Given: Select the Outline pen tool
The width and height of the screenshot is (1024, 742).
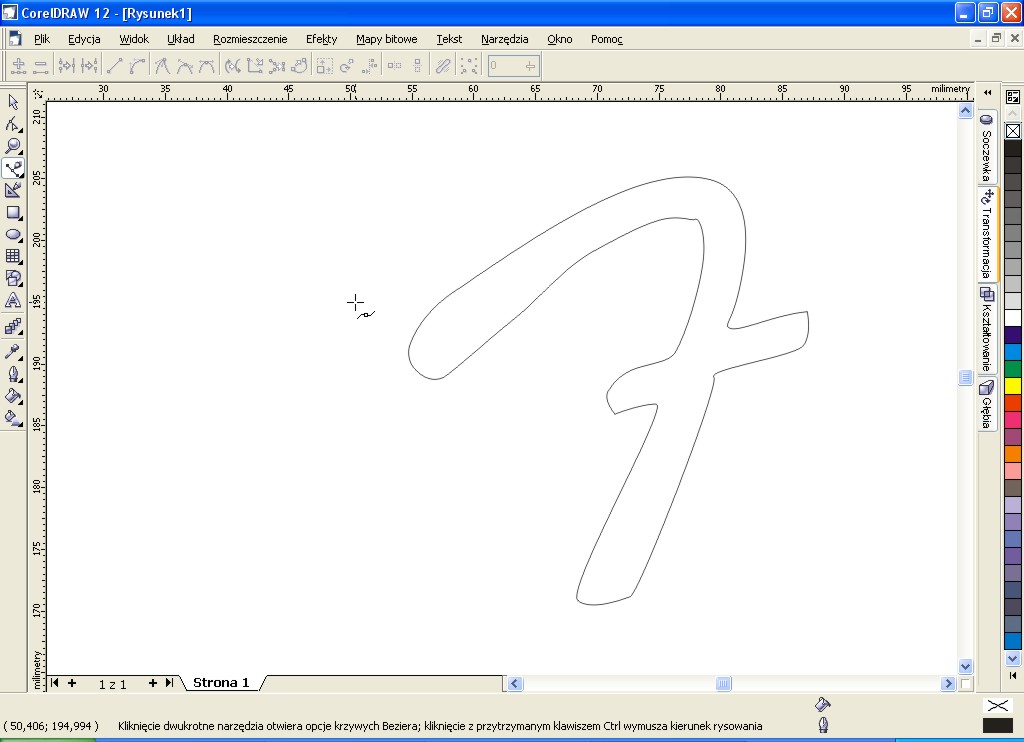Looking at the screenshot, I should [x=13, y=374].
